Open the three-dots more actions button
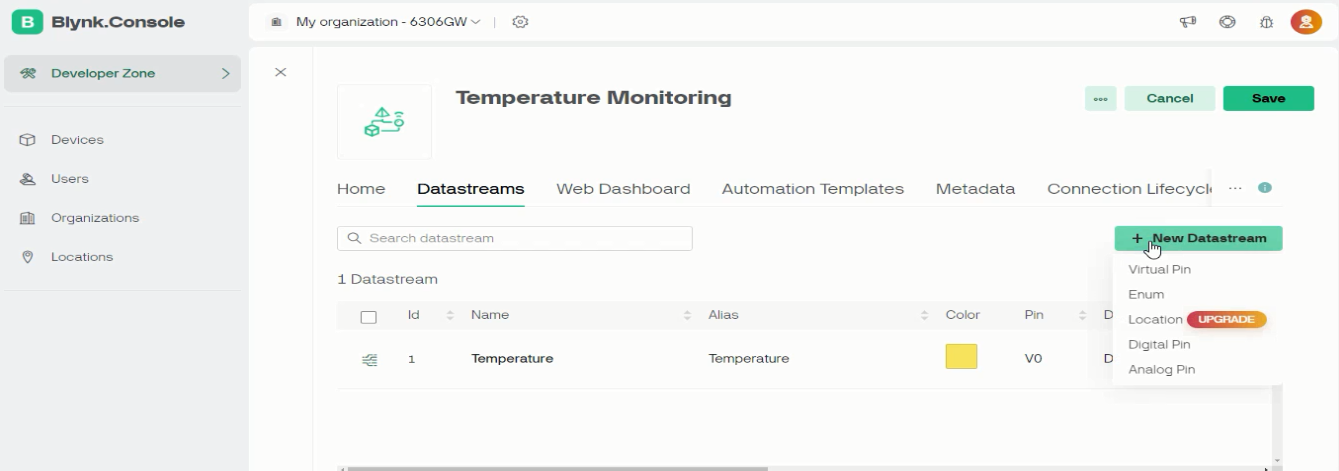1339x471 pixels. [x=1100, y=98]
